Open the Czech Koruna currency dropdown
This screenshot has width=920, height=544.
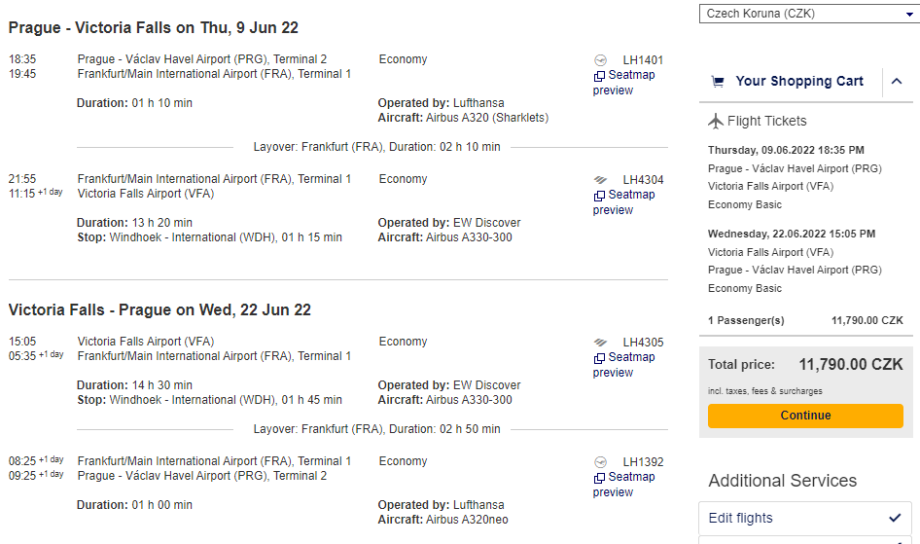coord(808,14)
